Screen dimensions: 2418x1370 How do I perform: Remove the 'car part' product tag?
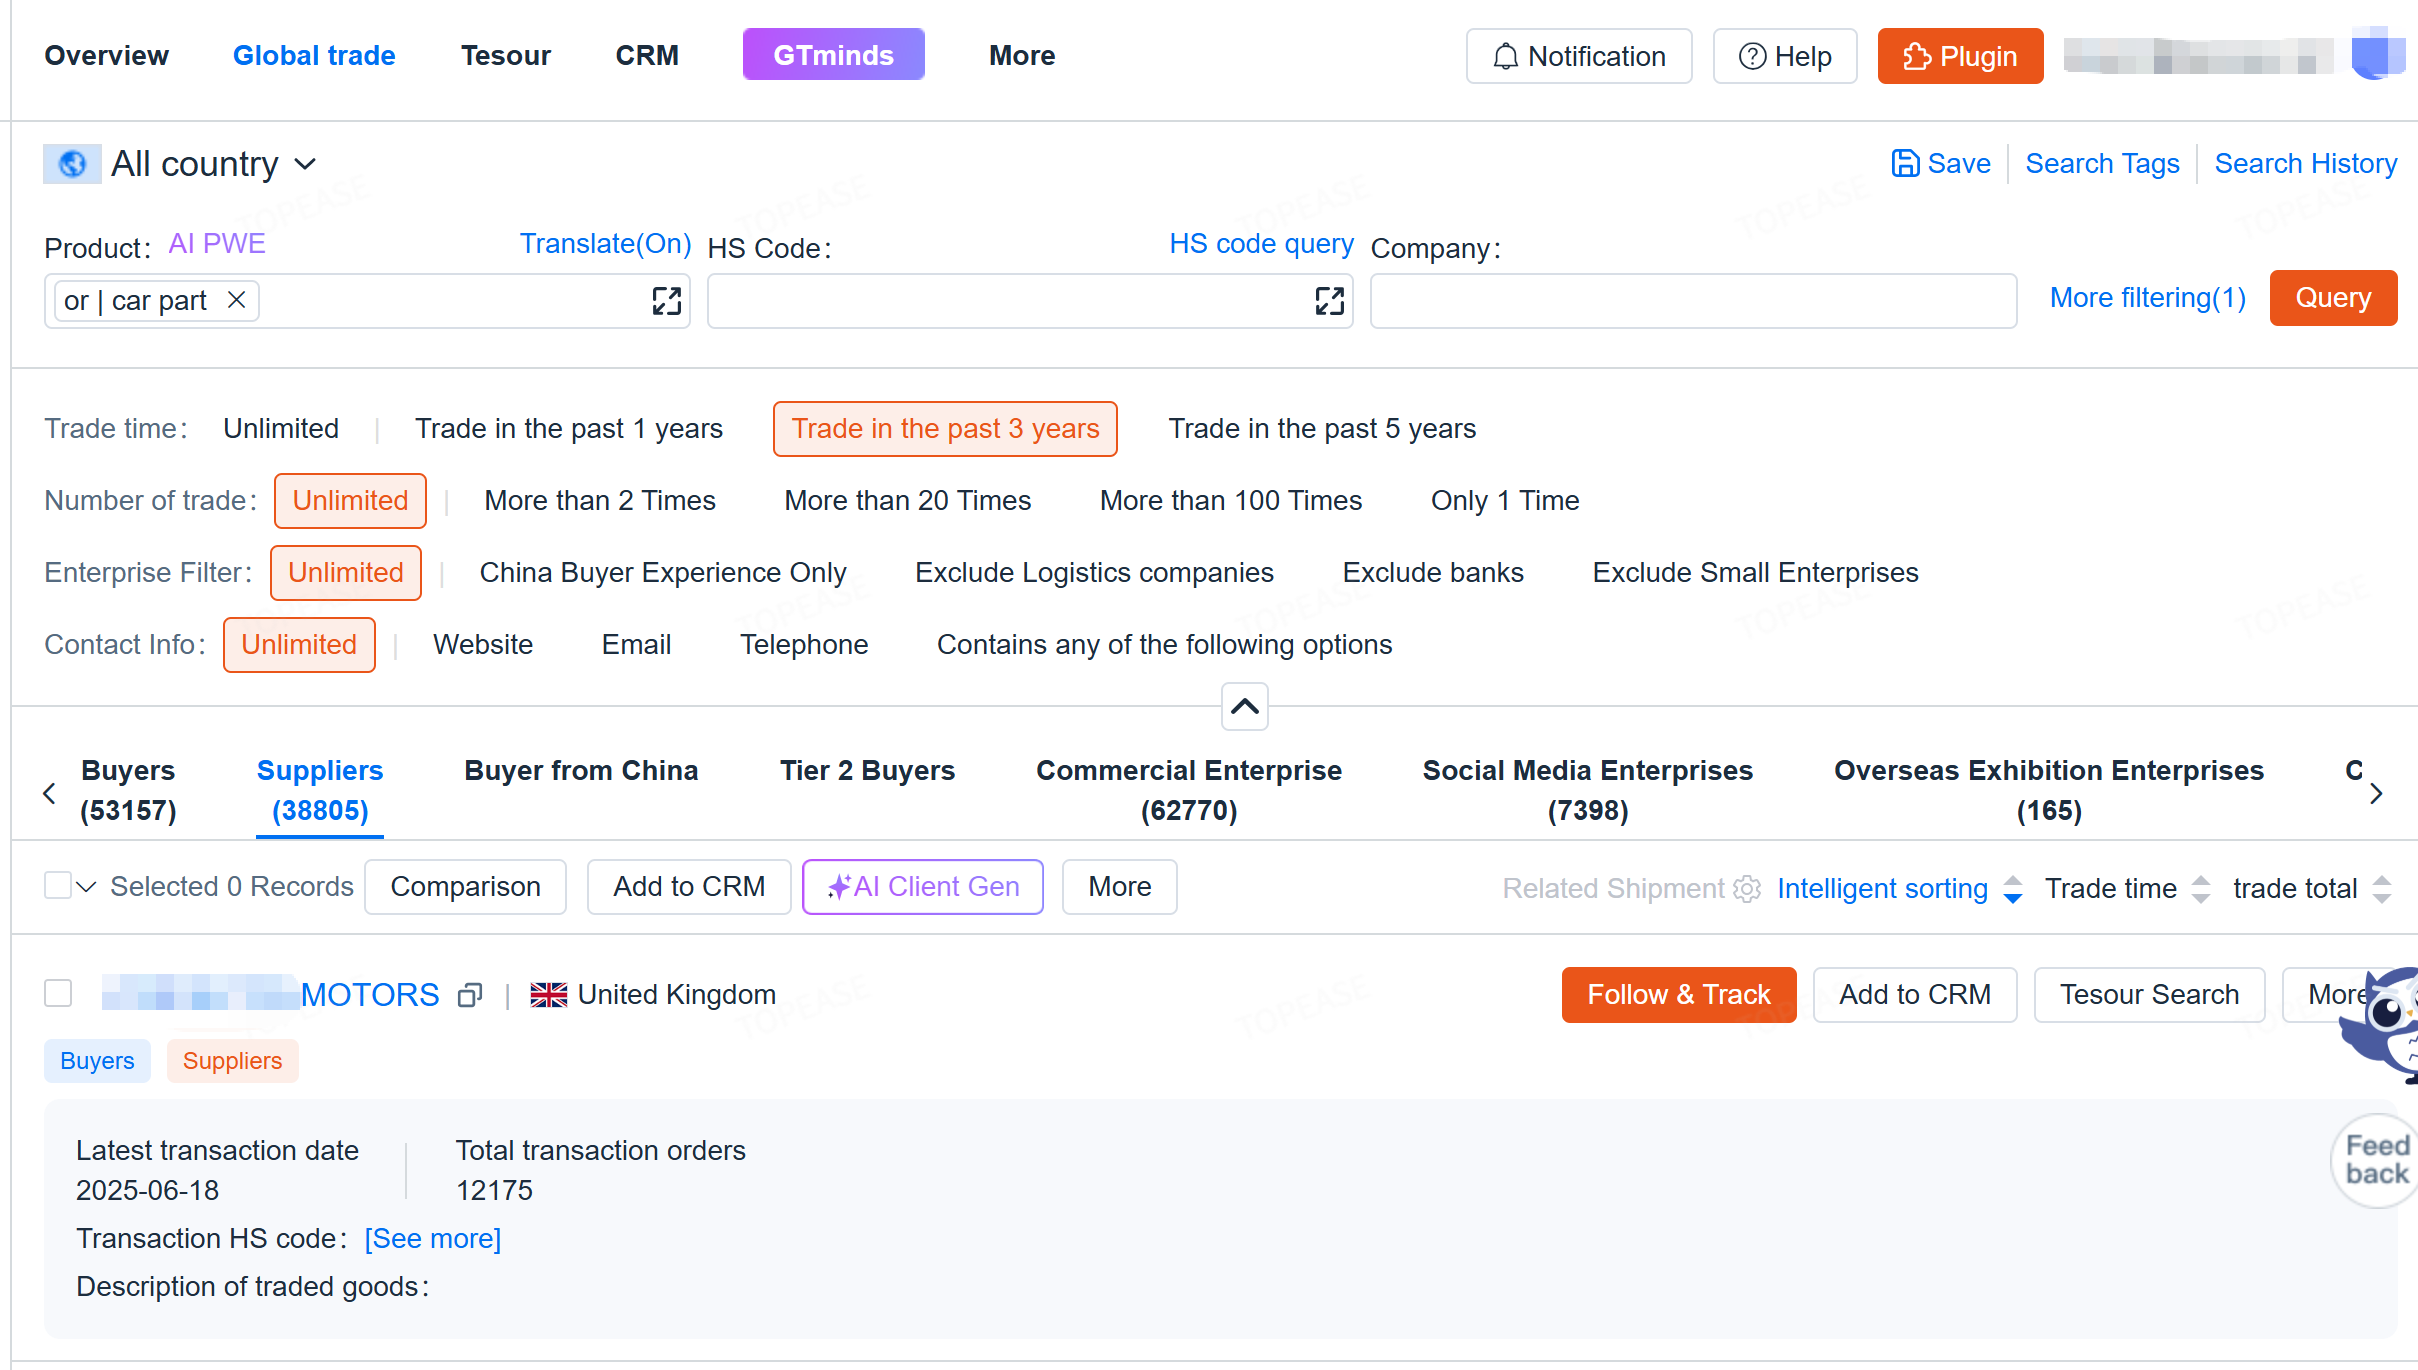point(236,300)
